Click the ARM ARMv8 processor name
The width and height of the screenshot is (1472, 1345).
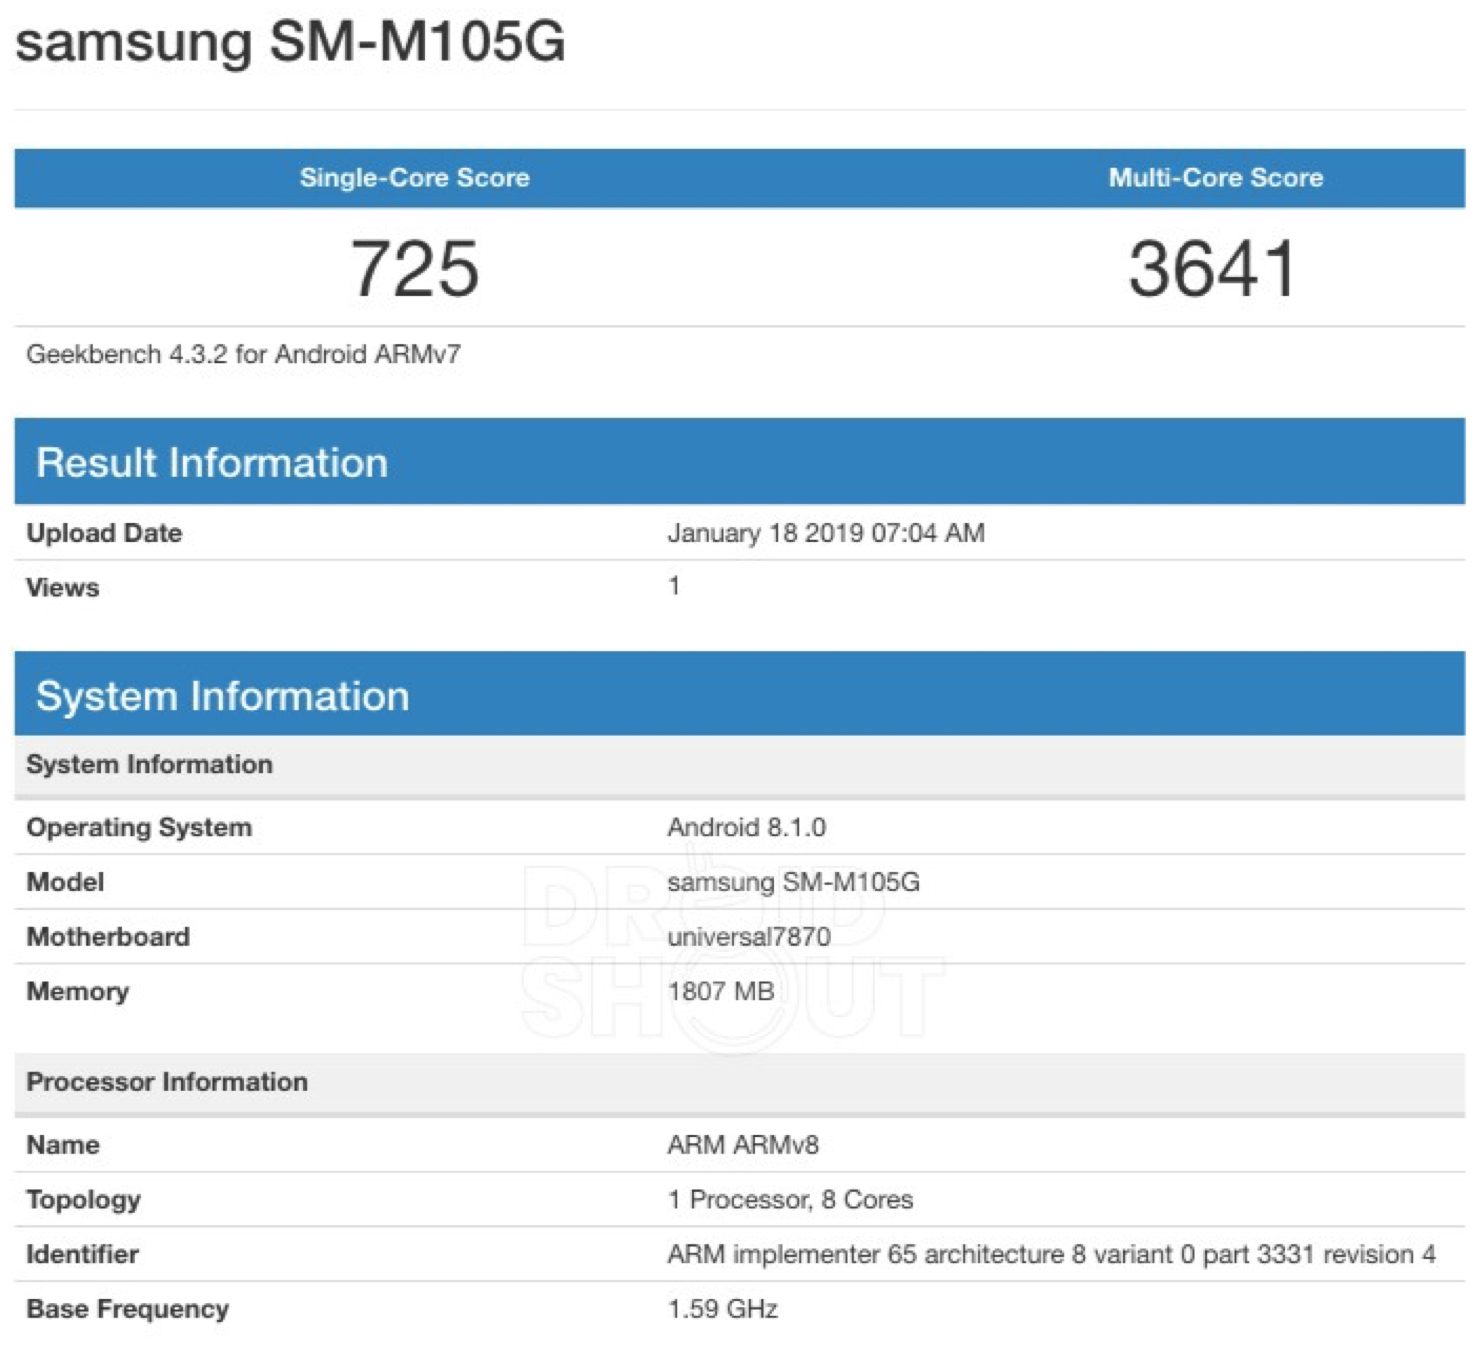point(742,1145)
